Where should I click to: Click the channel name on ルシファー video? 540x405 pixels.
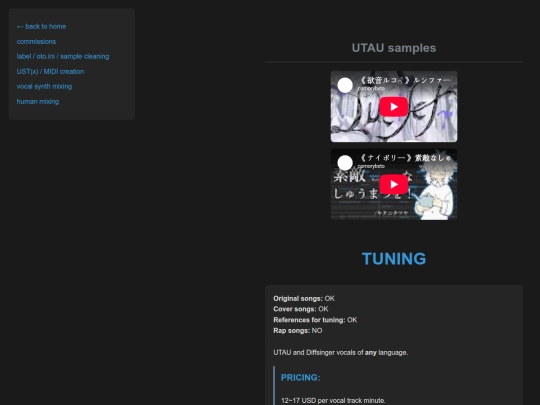click(x=371, y=89)
